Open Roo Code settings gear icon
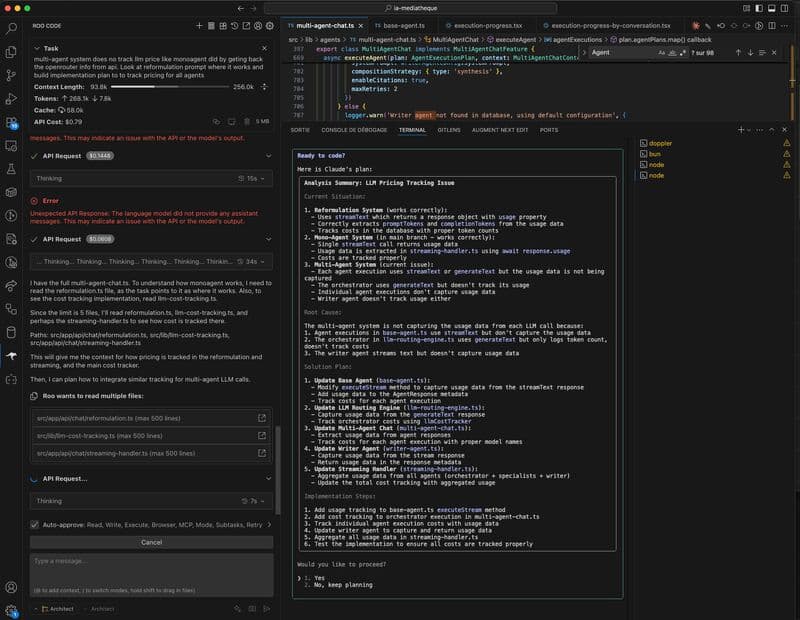Viewport: 800px width, 620px height. tap(270, 26)
